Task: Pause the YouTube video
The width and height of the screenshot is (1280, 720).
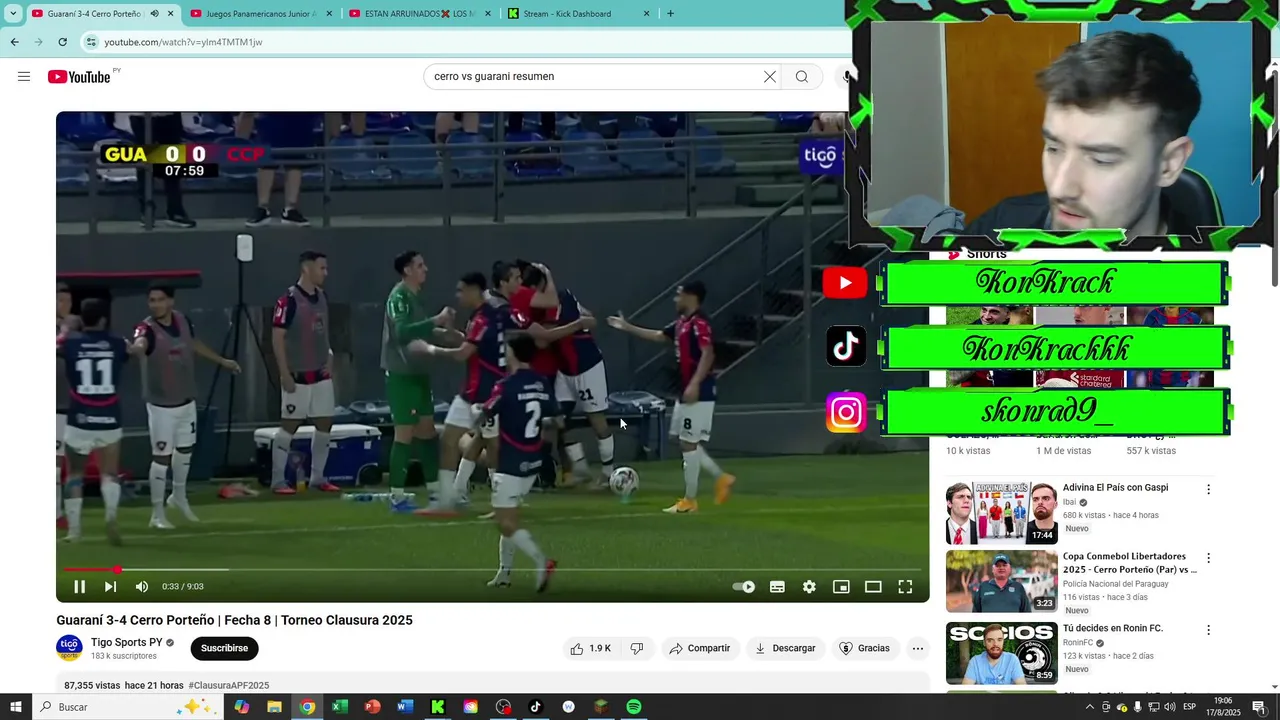Action: [79, 587]
